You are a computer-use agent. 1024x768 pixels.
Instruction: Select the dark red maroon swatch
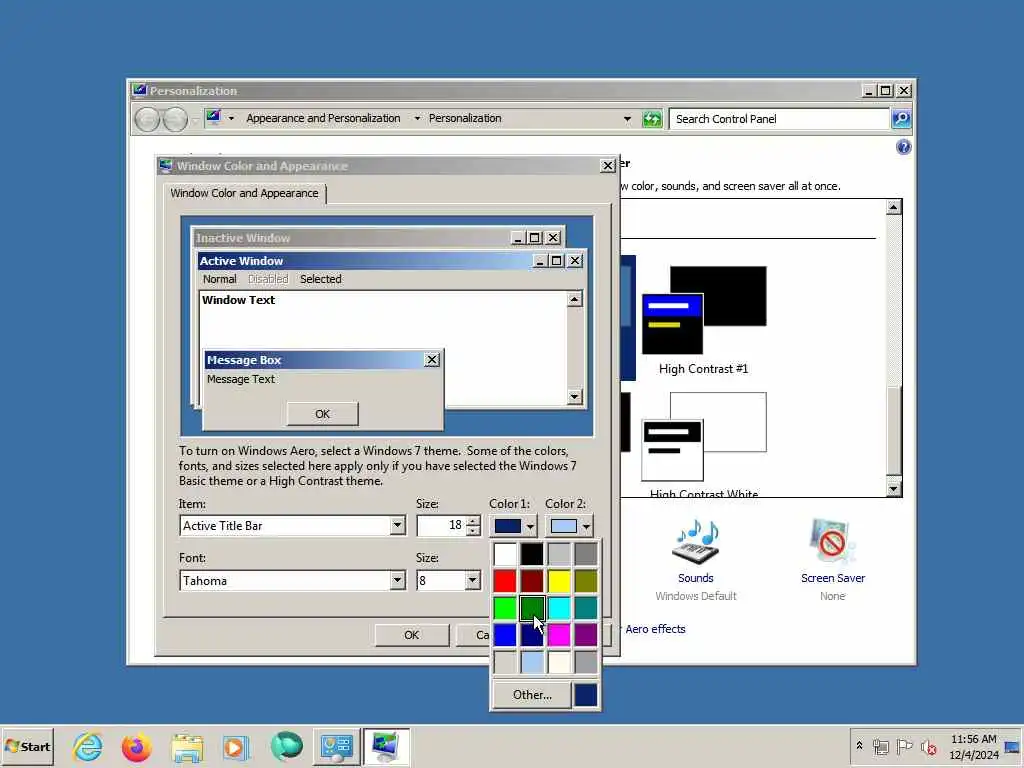[x=532, y=581]
